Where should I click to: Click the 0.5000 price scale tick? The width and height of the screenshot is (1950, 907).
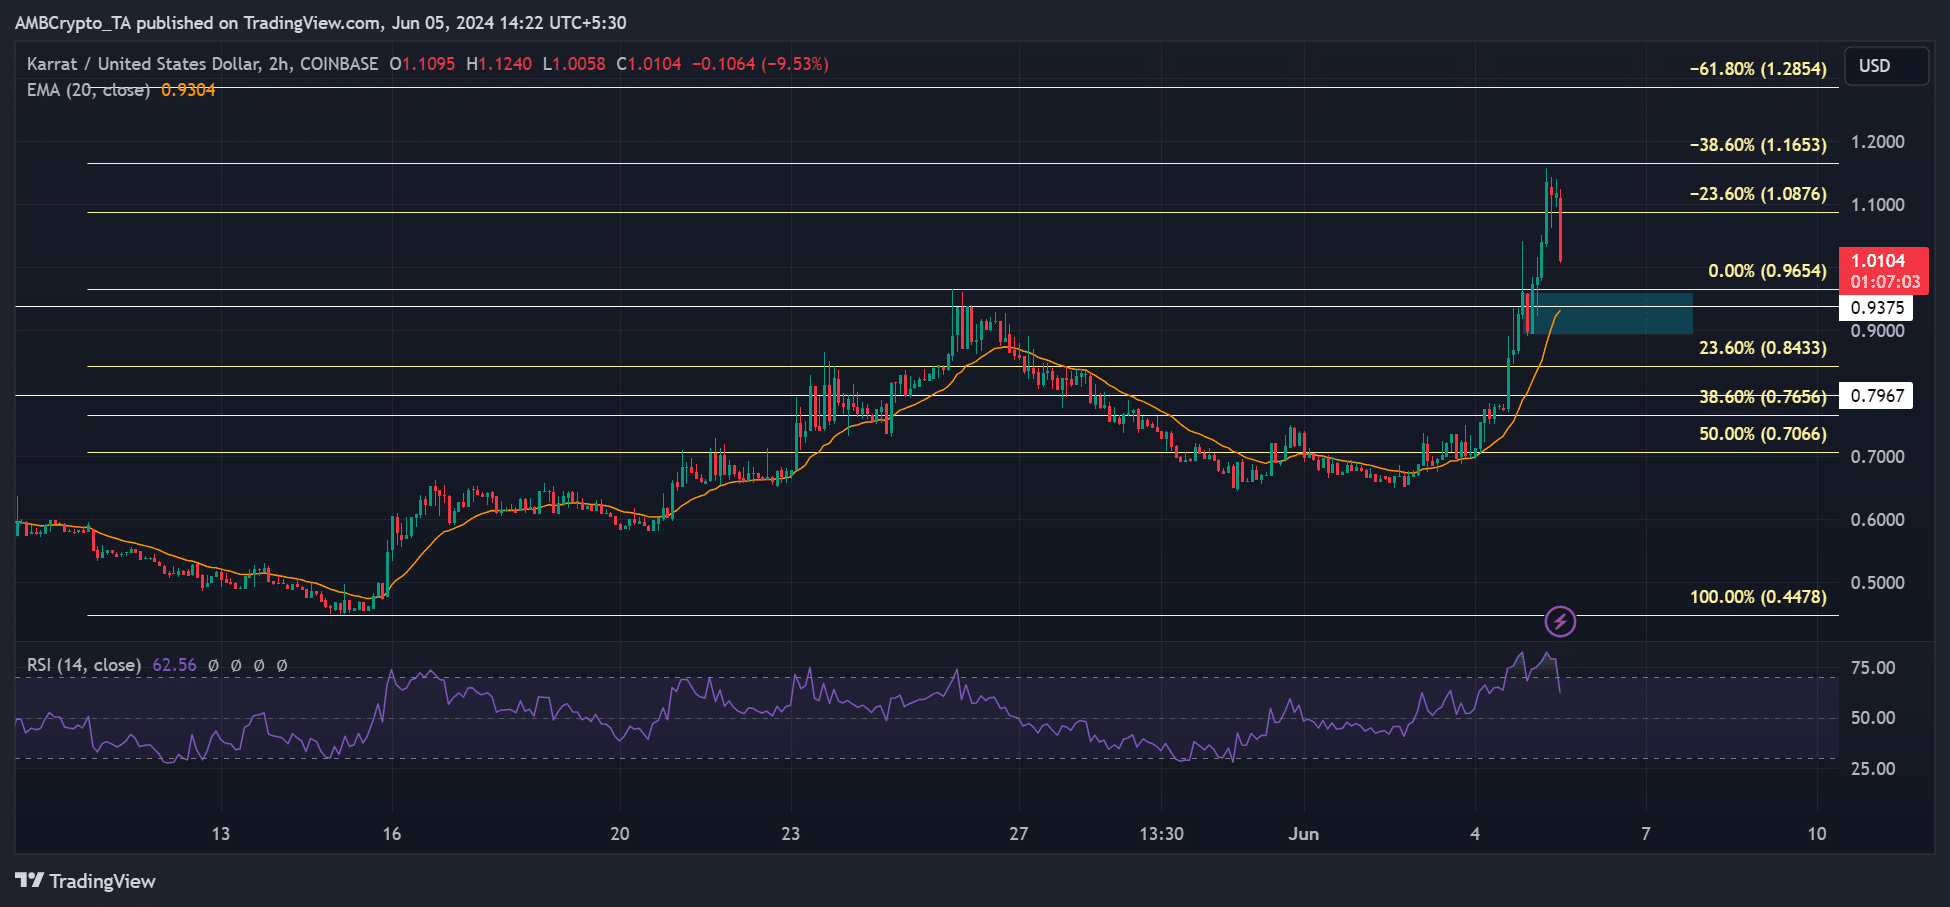pyautogui.click(x=1878, y=583)
